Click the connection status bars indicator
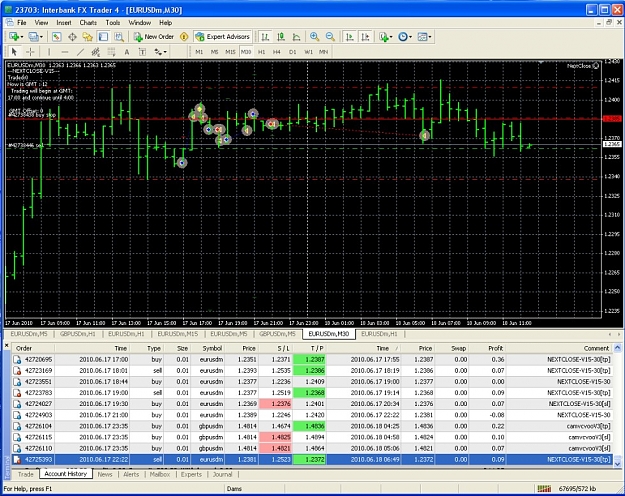The height and width of the screenshot is (496, 625). [544, 489]
